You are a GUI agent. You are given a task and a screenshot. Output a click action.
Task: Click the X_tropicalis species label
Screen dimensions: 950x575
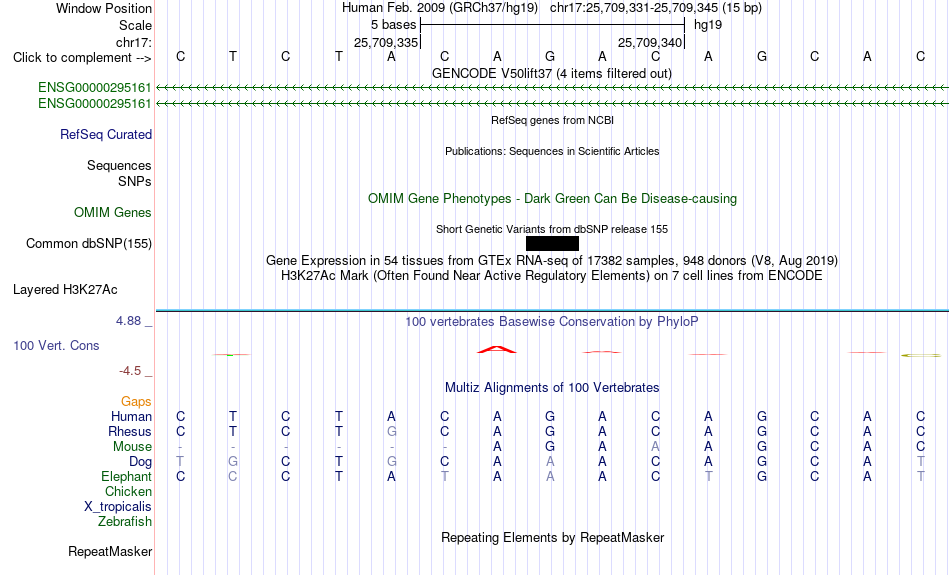118,507
